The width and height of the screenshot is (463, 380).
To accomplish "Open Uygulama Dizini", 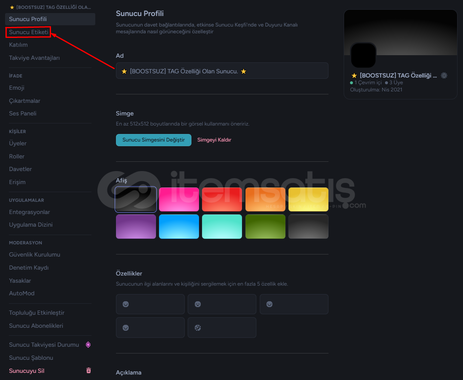I will pyautogui.click(x=31, y=225).
